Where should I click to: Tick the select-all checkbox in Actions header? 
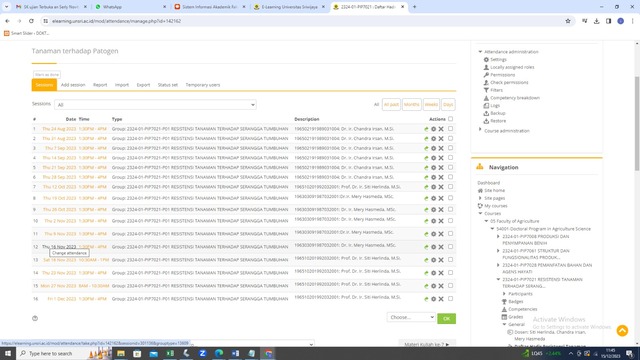[450, 119]
